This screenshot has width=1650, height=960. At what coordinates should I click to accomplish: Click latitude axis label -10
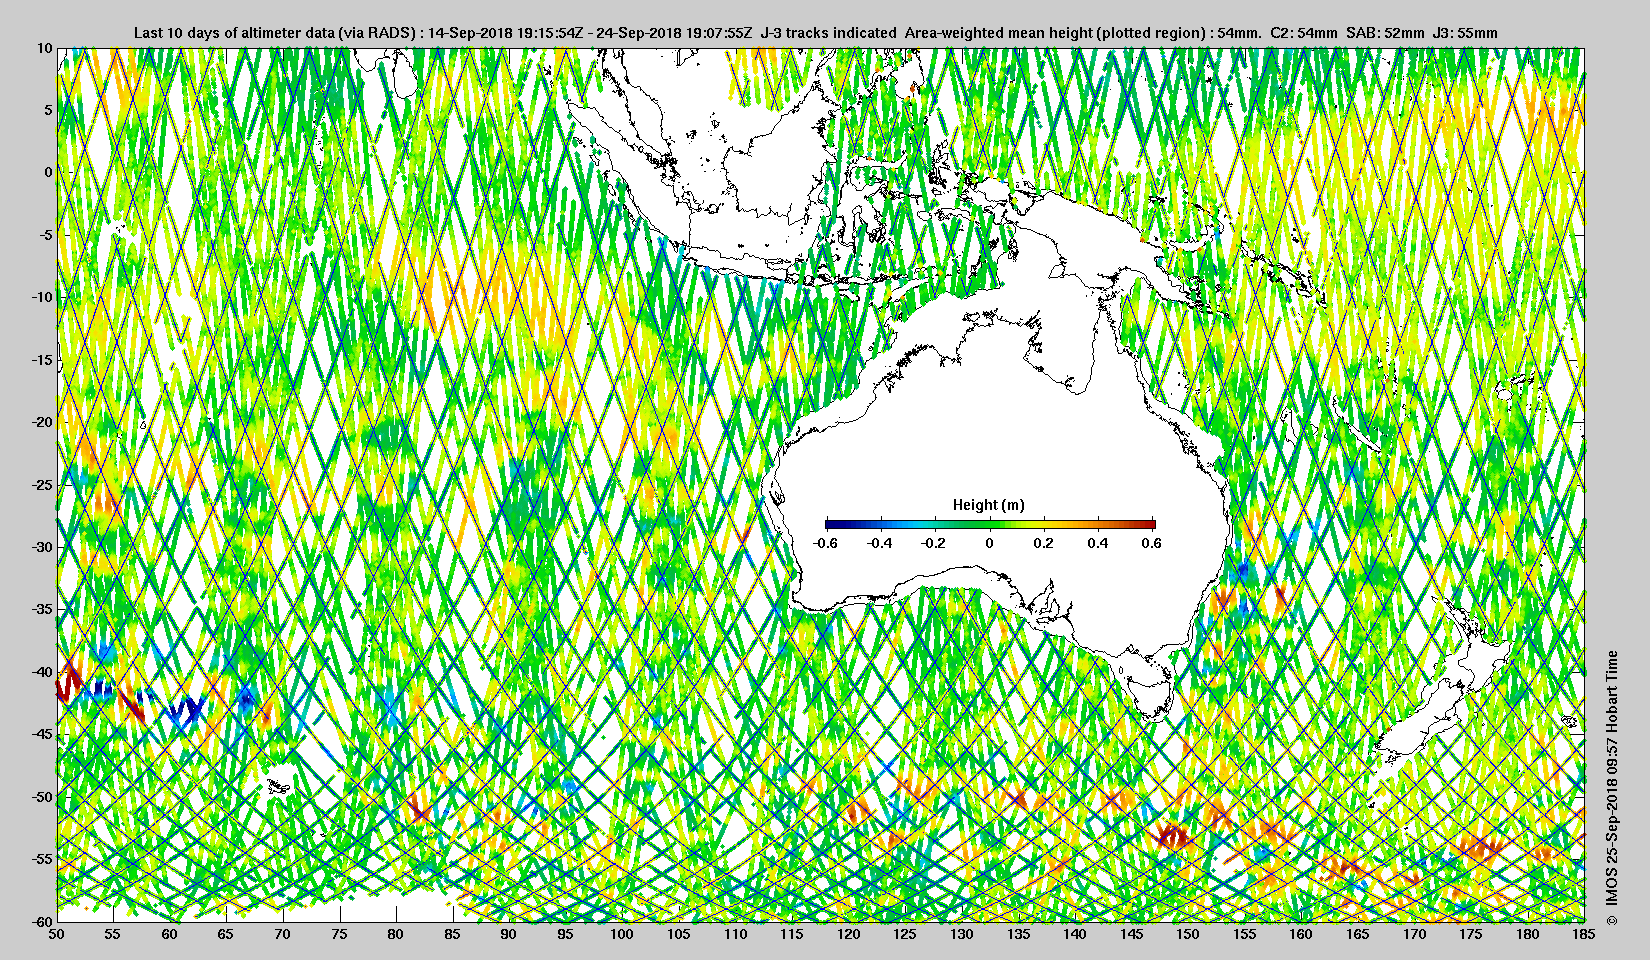pos(42,297)
